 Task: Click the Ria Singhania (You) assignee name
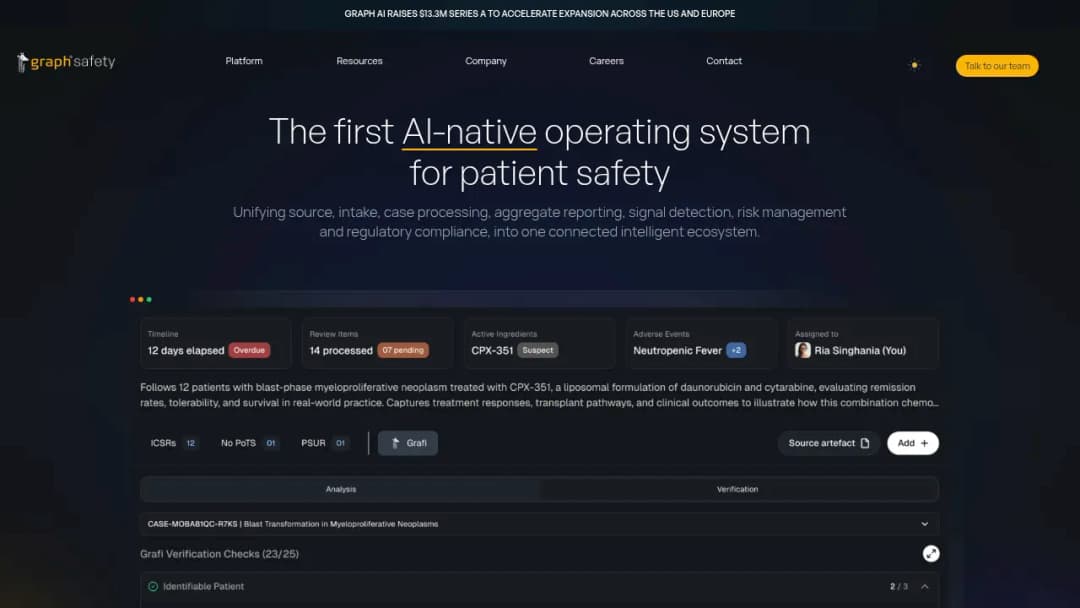point(860,350)
